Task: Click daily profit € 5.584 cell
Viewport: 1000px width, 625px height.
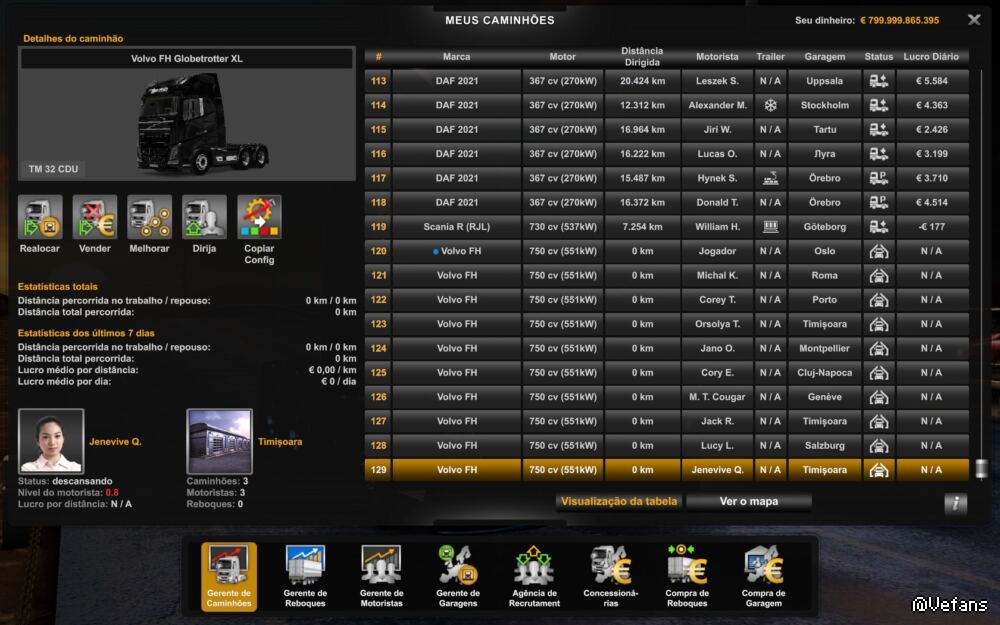Action: [x=931, y=81]
